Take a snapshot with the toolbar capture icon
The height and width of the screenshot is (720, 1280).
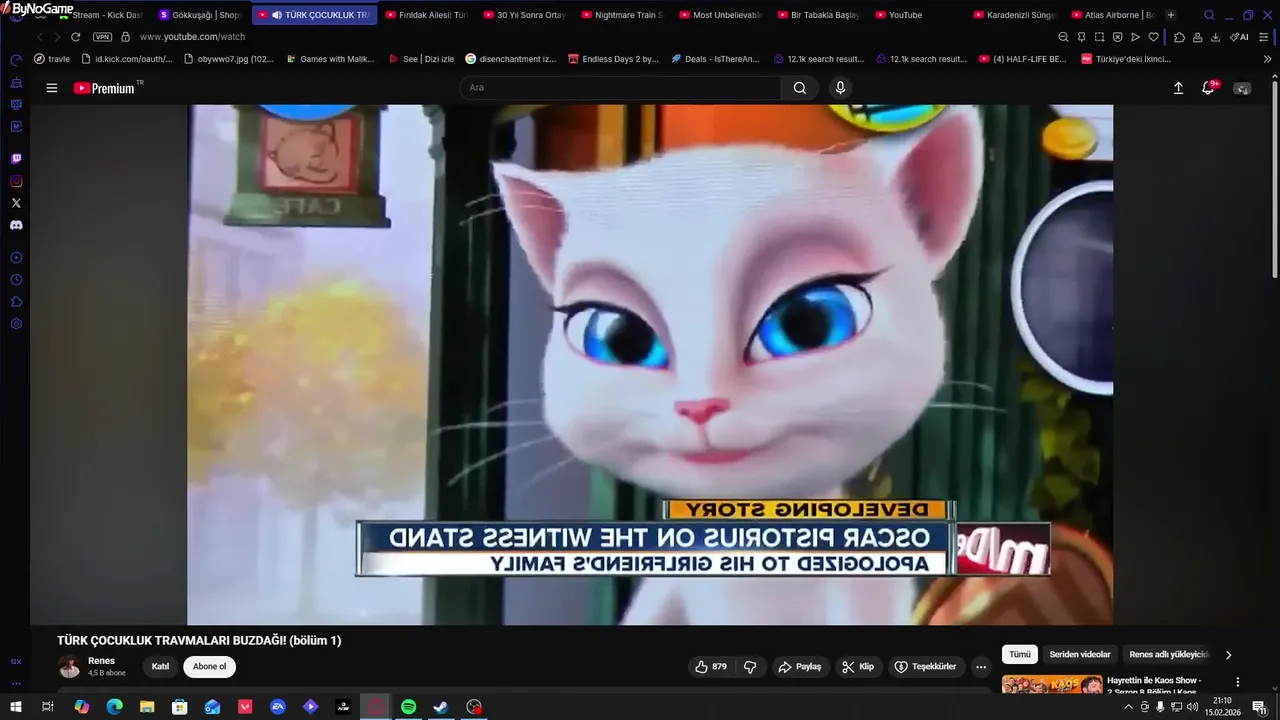tap(1099, 37)
